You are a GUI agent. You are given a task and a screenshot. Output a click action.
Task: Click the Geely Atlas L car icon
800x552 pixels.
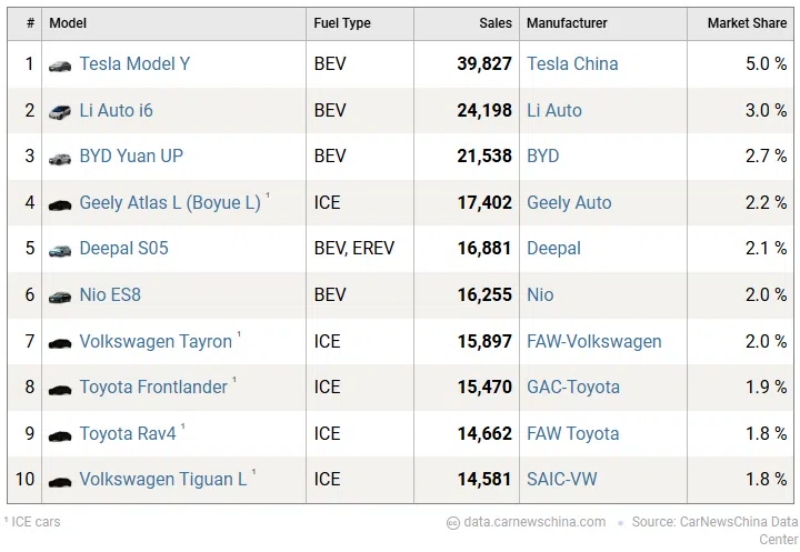click(x=60, y=204)
